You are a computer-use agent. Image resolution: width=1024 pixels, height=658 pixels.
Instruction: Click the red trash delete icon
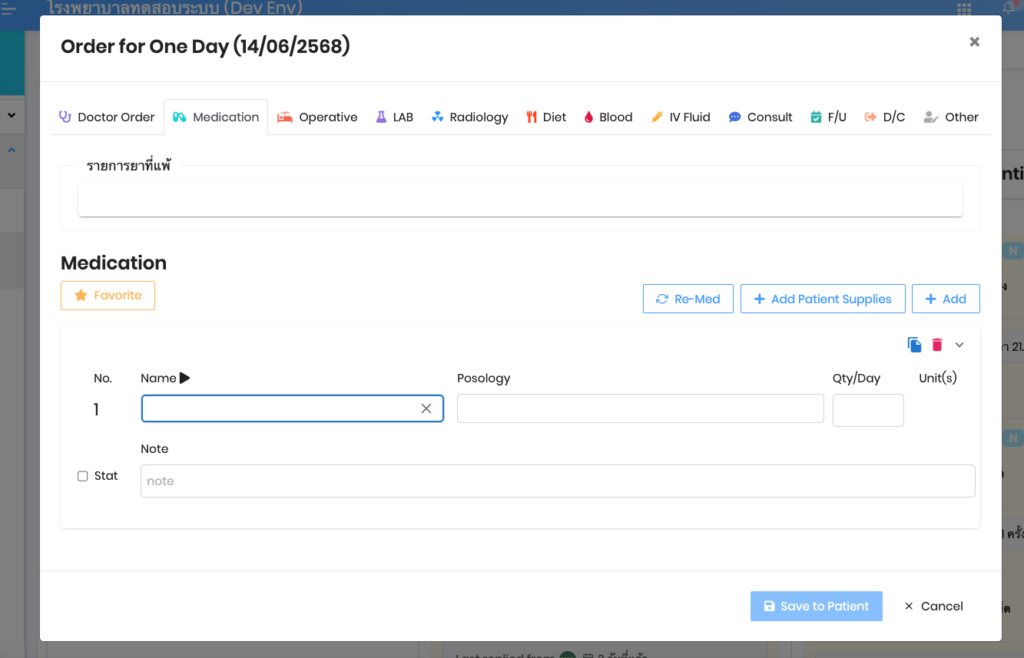(x=937, y=345)
